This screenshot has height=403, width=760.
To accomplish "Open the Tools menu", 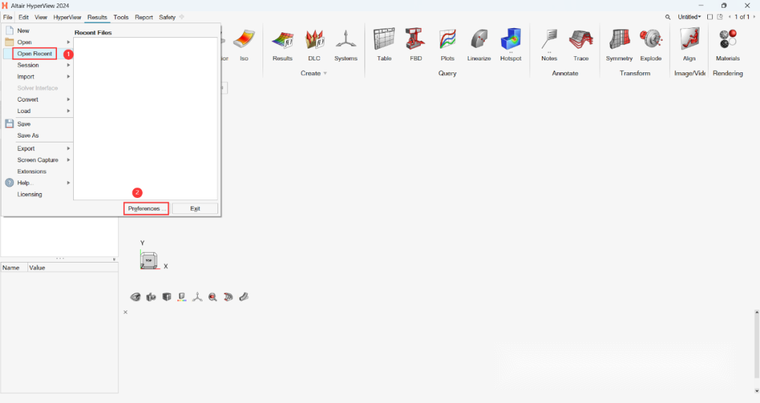I will coord(121,17).
